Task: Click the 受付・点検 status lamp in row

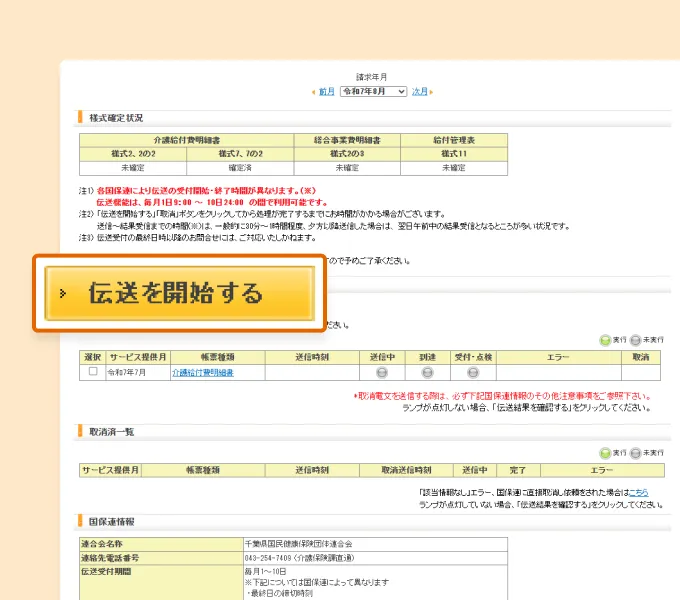Action: (x=473, y=372)
